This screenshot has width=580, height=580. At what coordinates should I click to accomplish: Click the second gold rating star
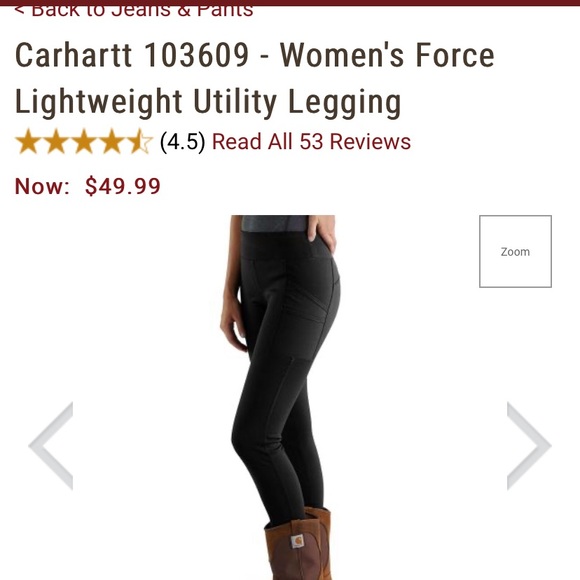pos(56,141)
